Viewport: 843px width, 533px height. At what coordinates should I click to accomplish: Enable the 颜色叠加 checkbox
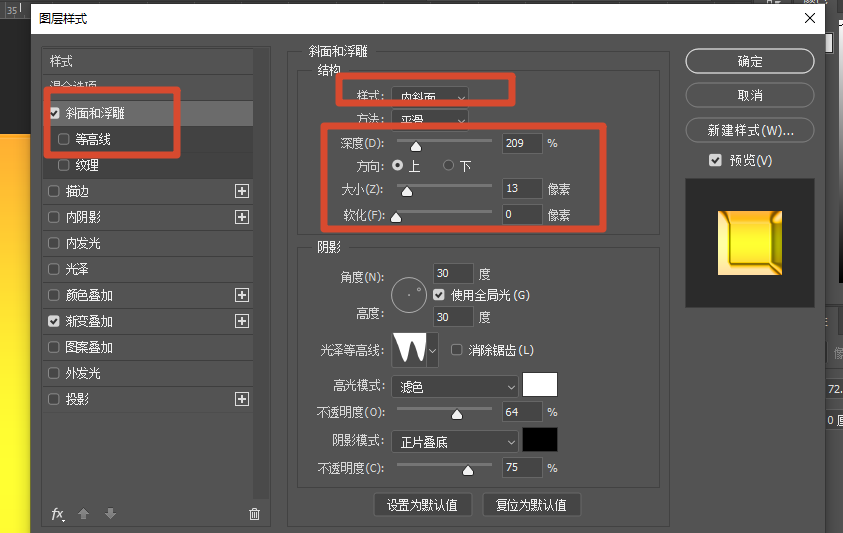[x=54, y=295]
